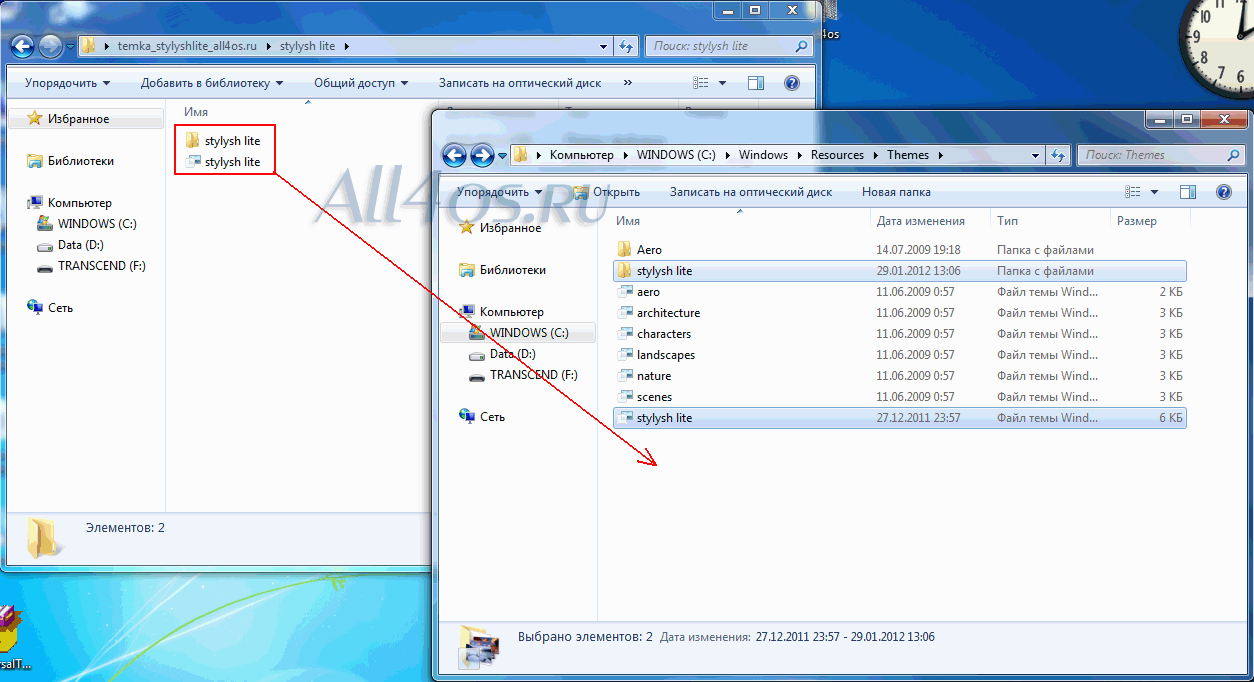Open help in the stylysh lite window

pyautogui.click(x=792, y=83)
